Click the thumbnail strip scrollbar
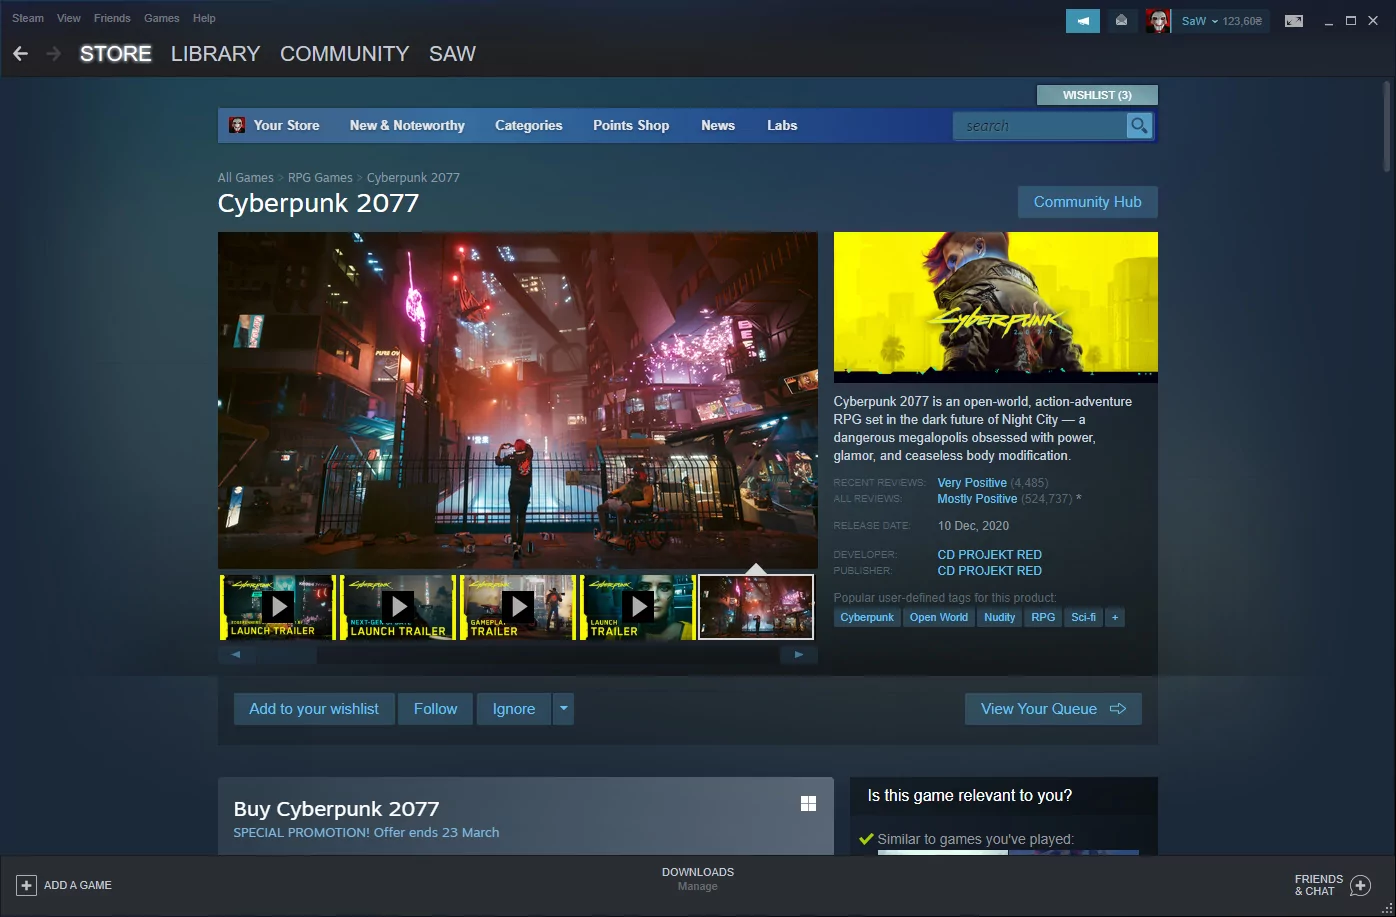This screenshot has height=917, width=1396. 517,655
